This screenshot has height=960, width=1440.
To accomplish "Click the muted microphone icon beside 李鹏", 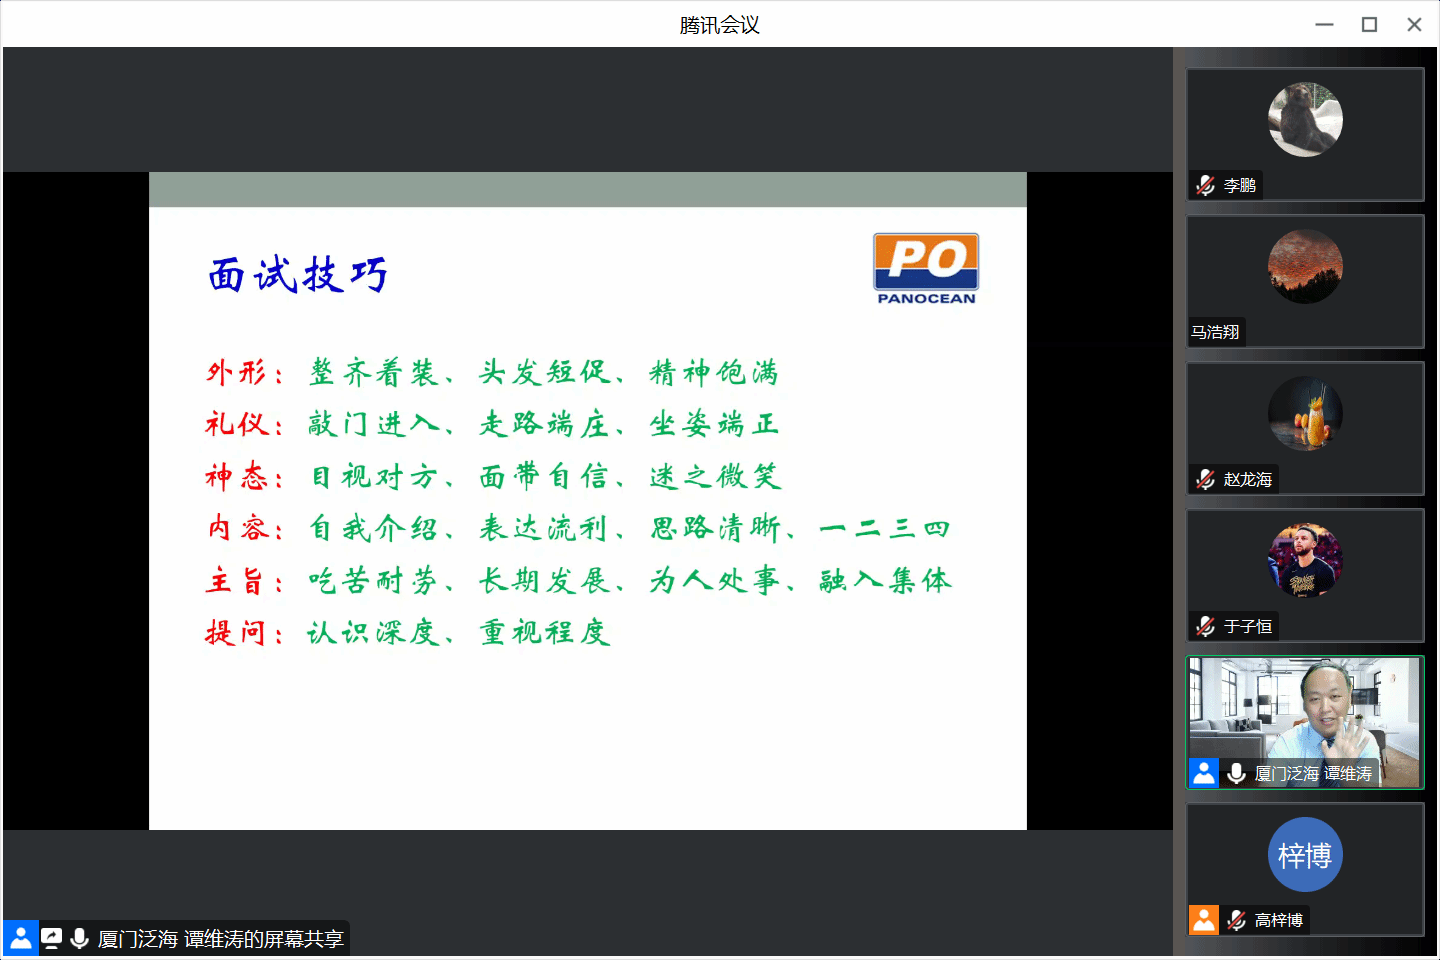I will [x=1205, y=185].
